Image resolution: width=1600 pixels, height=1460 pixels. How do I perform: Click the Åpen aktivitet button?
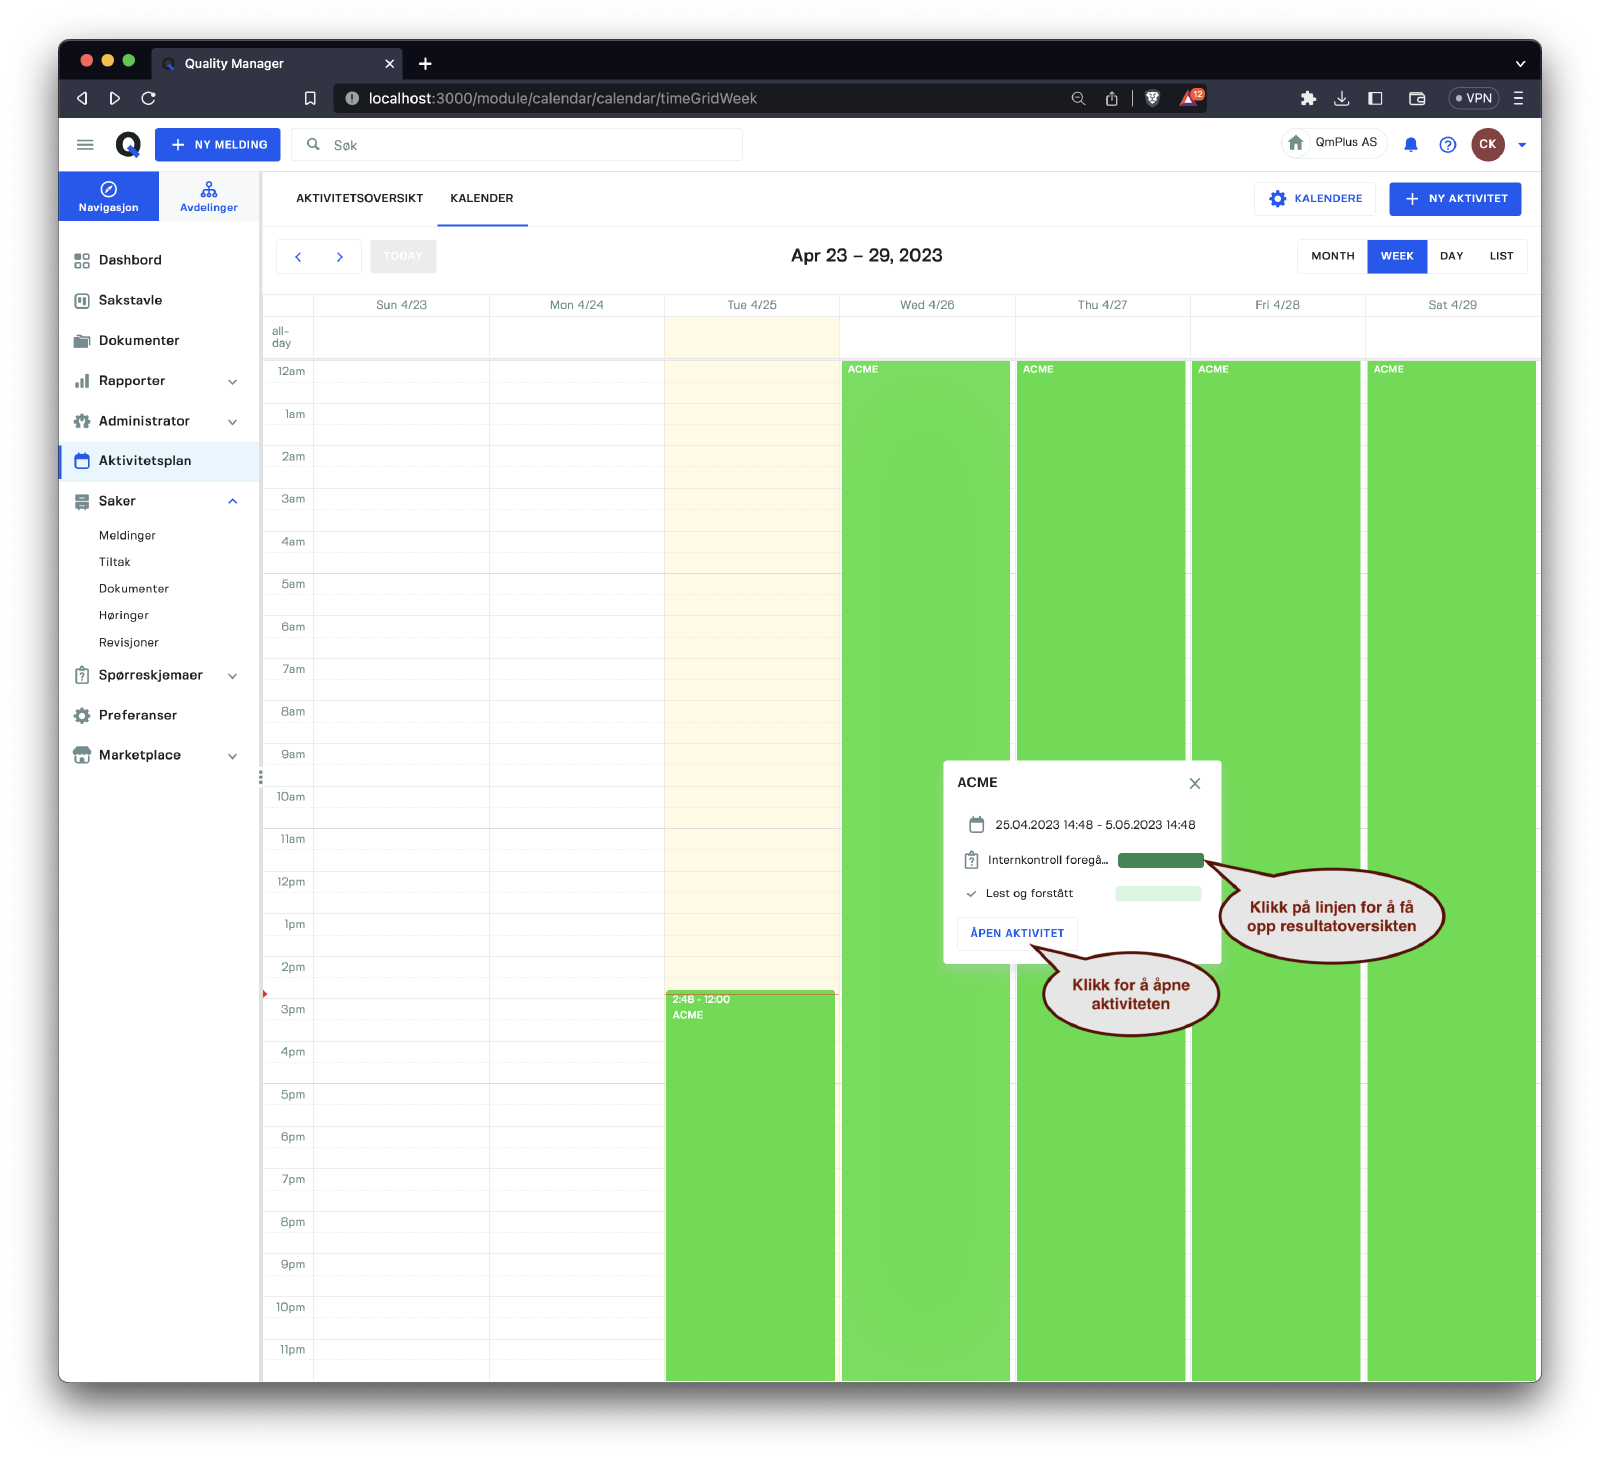[x=1017, y=933]
